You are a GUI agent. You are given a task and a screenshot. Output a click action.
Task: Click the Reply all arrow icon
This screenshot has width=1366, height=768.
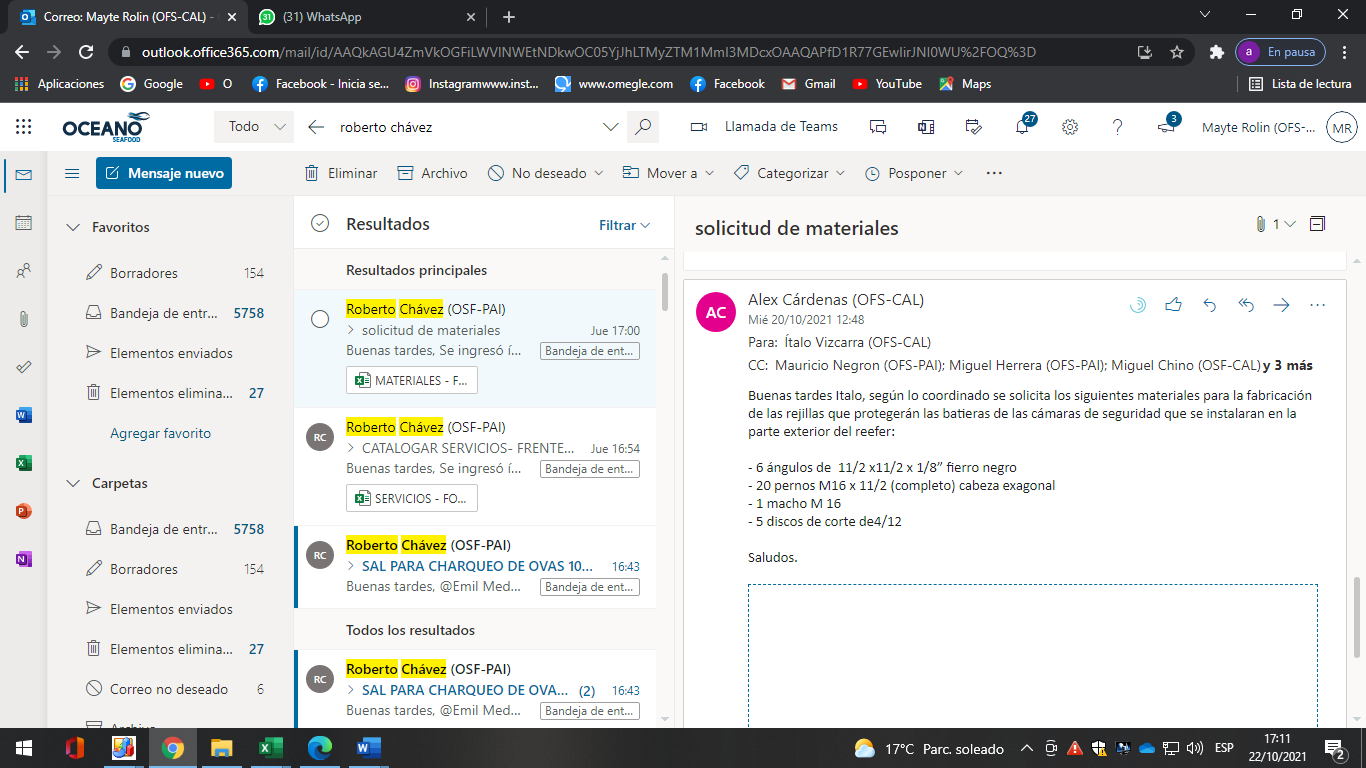click(1245, 305)
